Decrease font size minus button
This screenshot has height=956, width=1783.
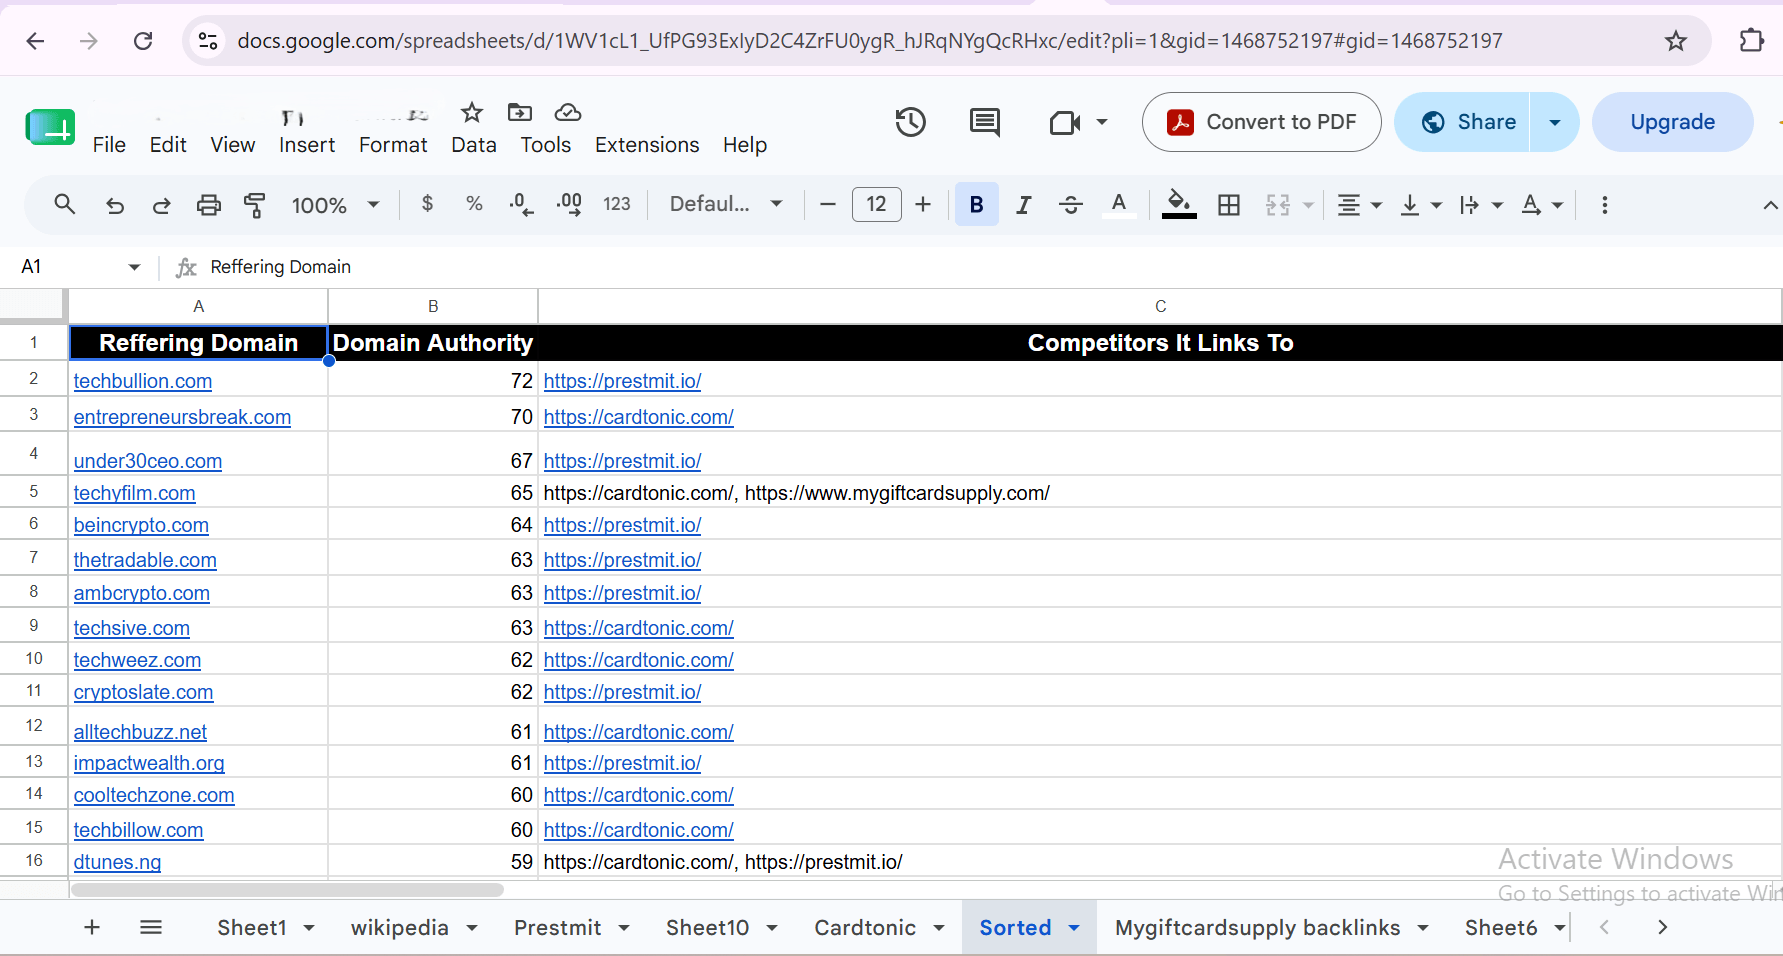(828, 205)
